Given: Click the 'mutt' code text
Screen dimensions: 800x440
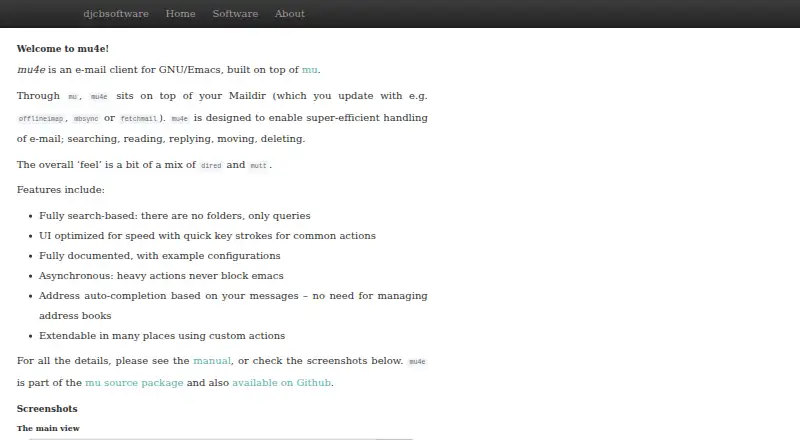Looking at the screenshot, I should point(259,165).
